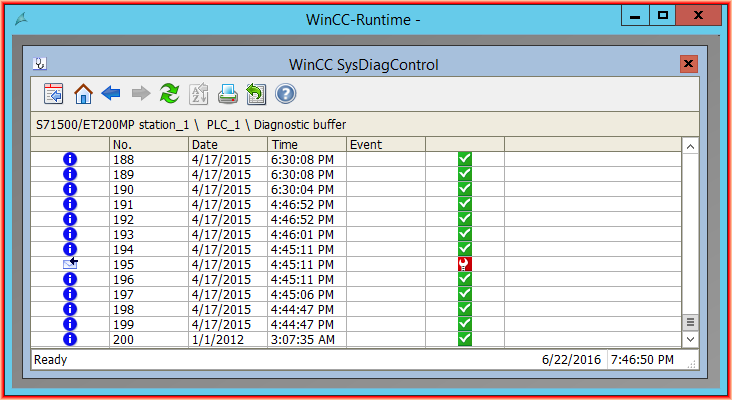The image size is (732, 400).
Task: Click the green checkmark in row 188
Action: point(464,159)
